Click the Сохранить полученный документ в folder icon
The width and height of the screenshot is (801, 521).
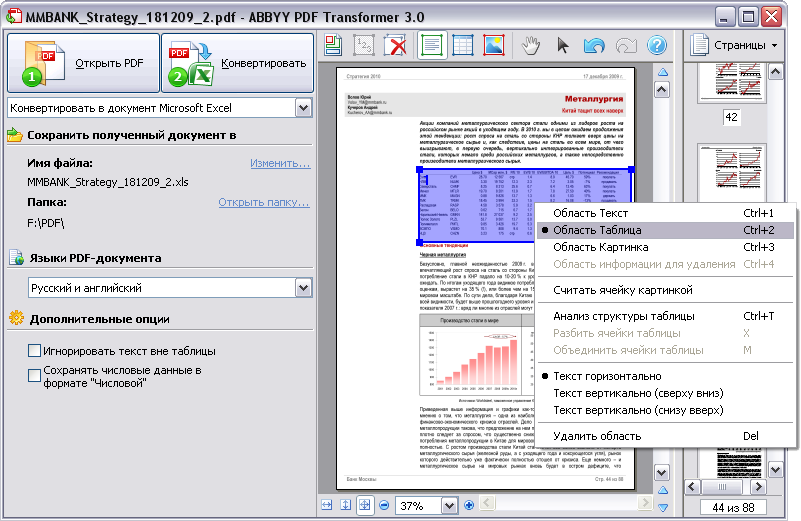(x=15, y=135)
